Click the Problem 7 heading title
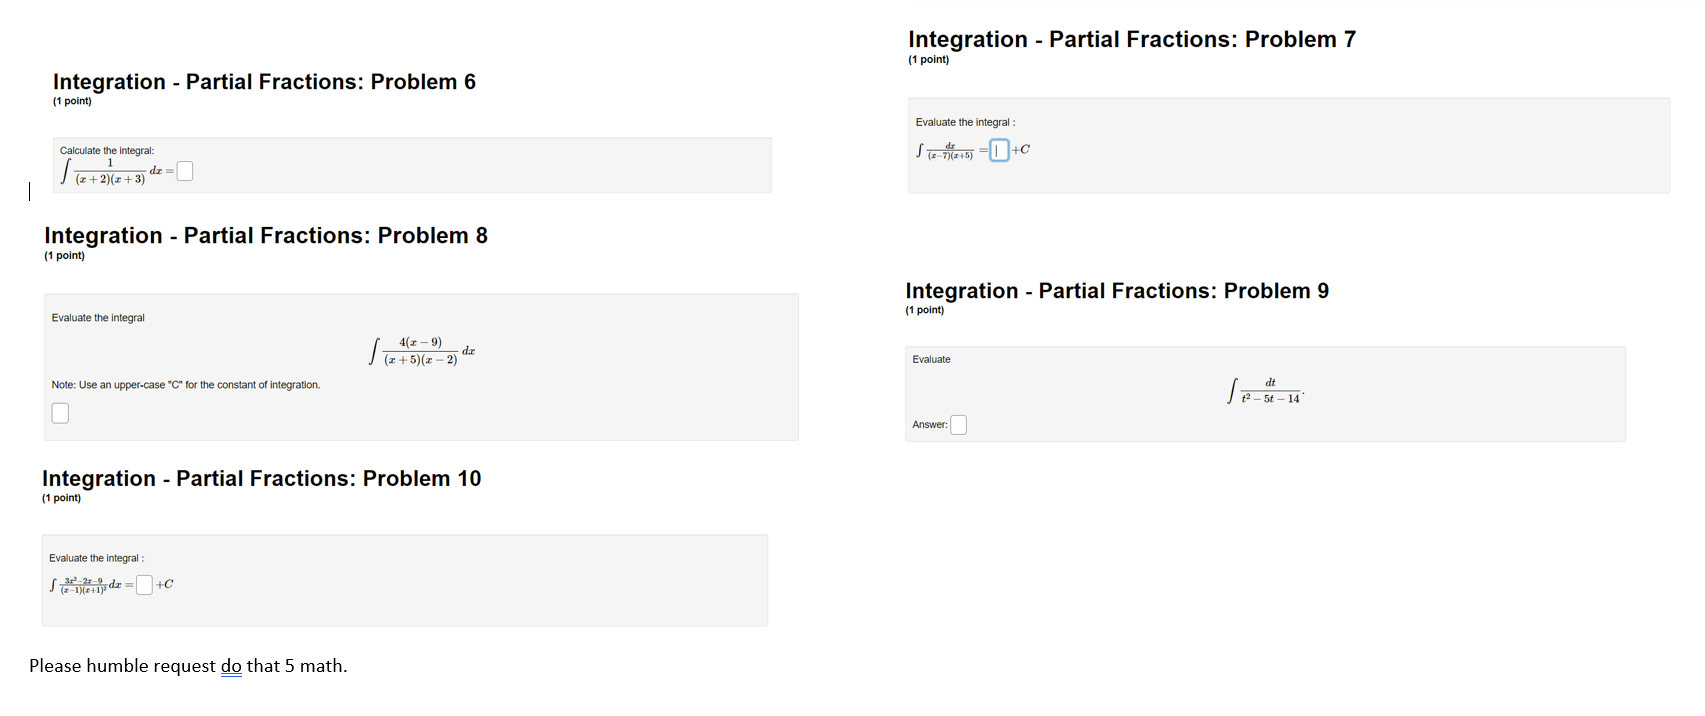 click(1132, 39)
